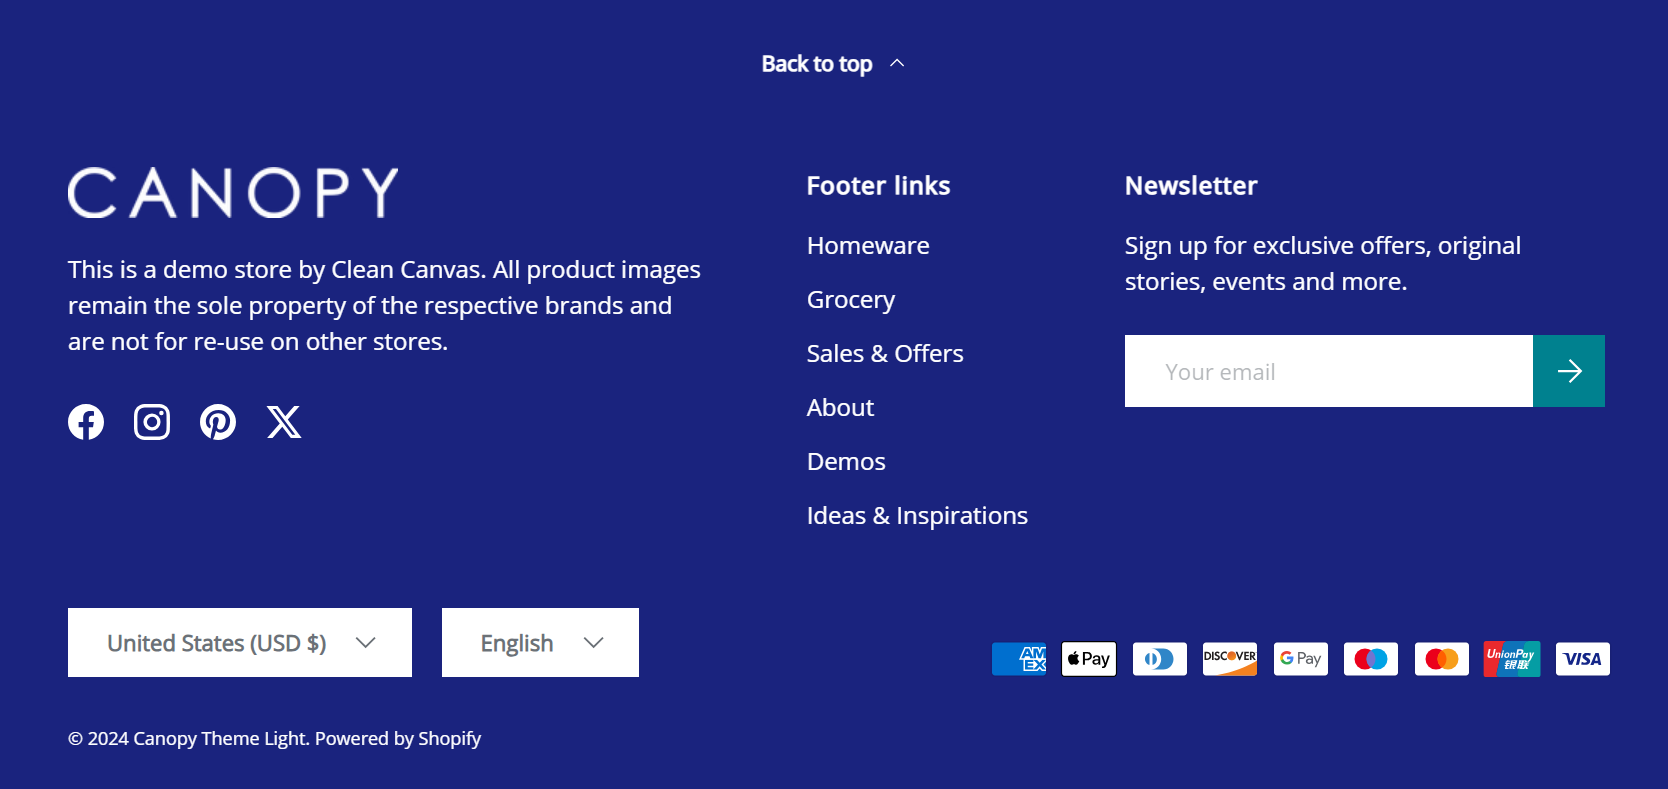Focus the Your email input field
Image resolution: width=1668 pixels, height=789 pixels.
tap(1329, 371)
